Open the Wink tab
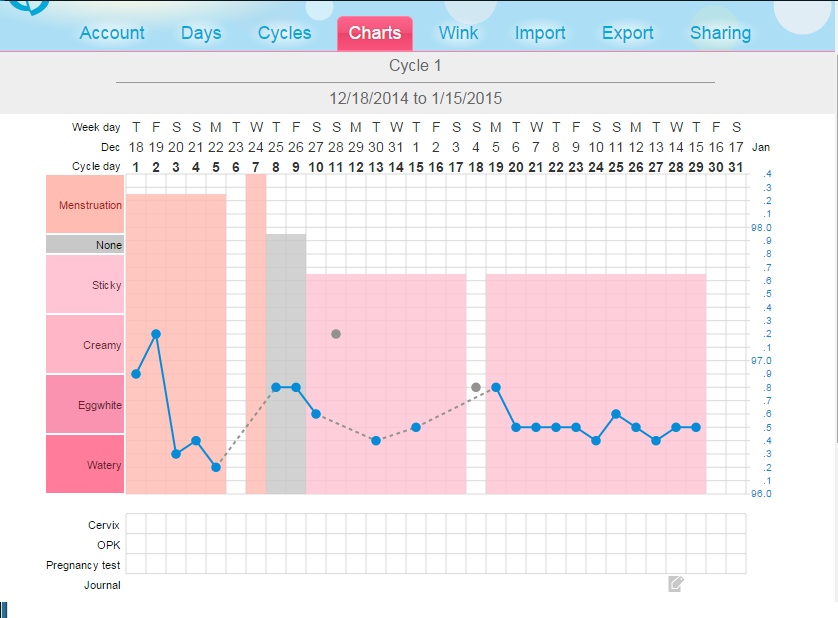Image resolution: width=838 pixels, height=618 pixels. pyautogui.click(x=459, y=33)
